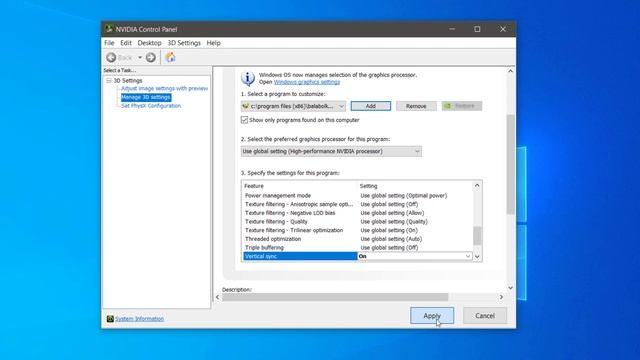Toggle Show only programs found on this computer
This screenshot has width=640, height=360.
[x=244, y=120]
